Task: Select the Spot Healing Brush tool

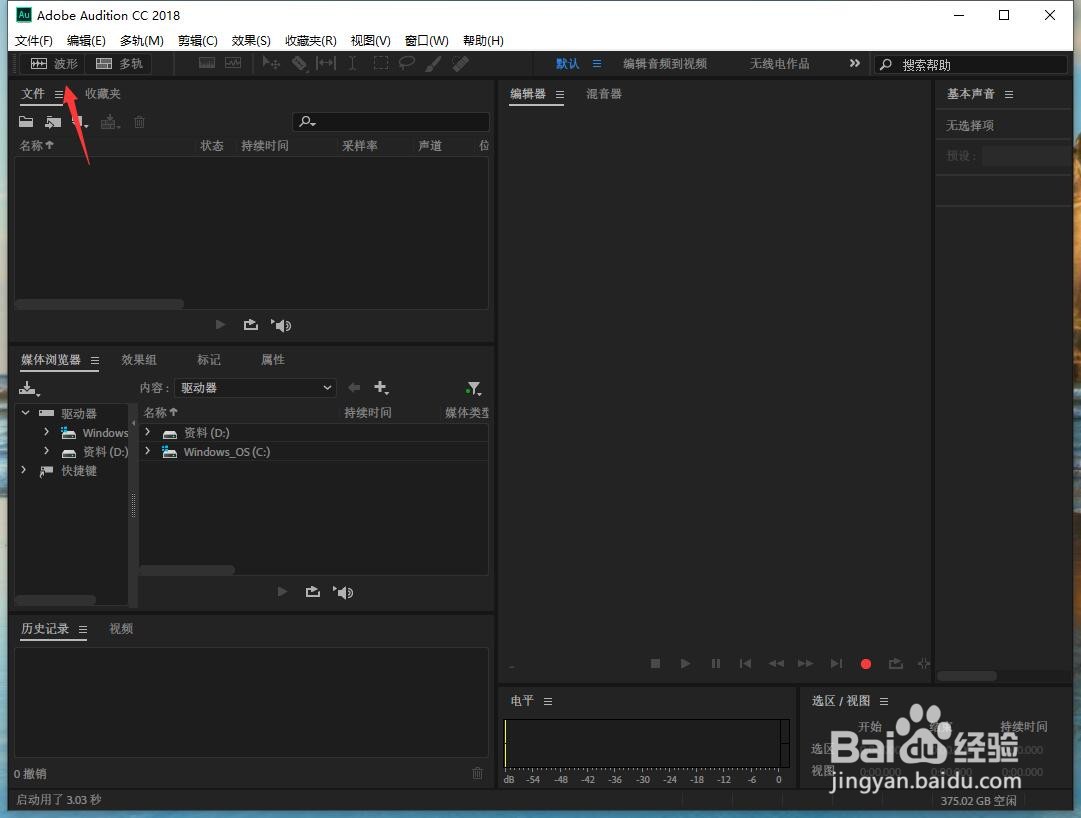Action: coord(460,63)
